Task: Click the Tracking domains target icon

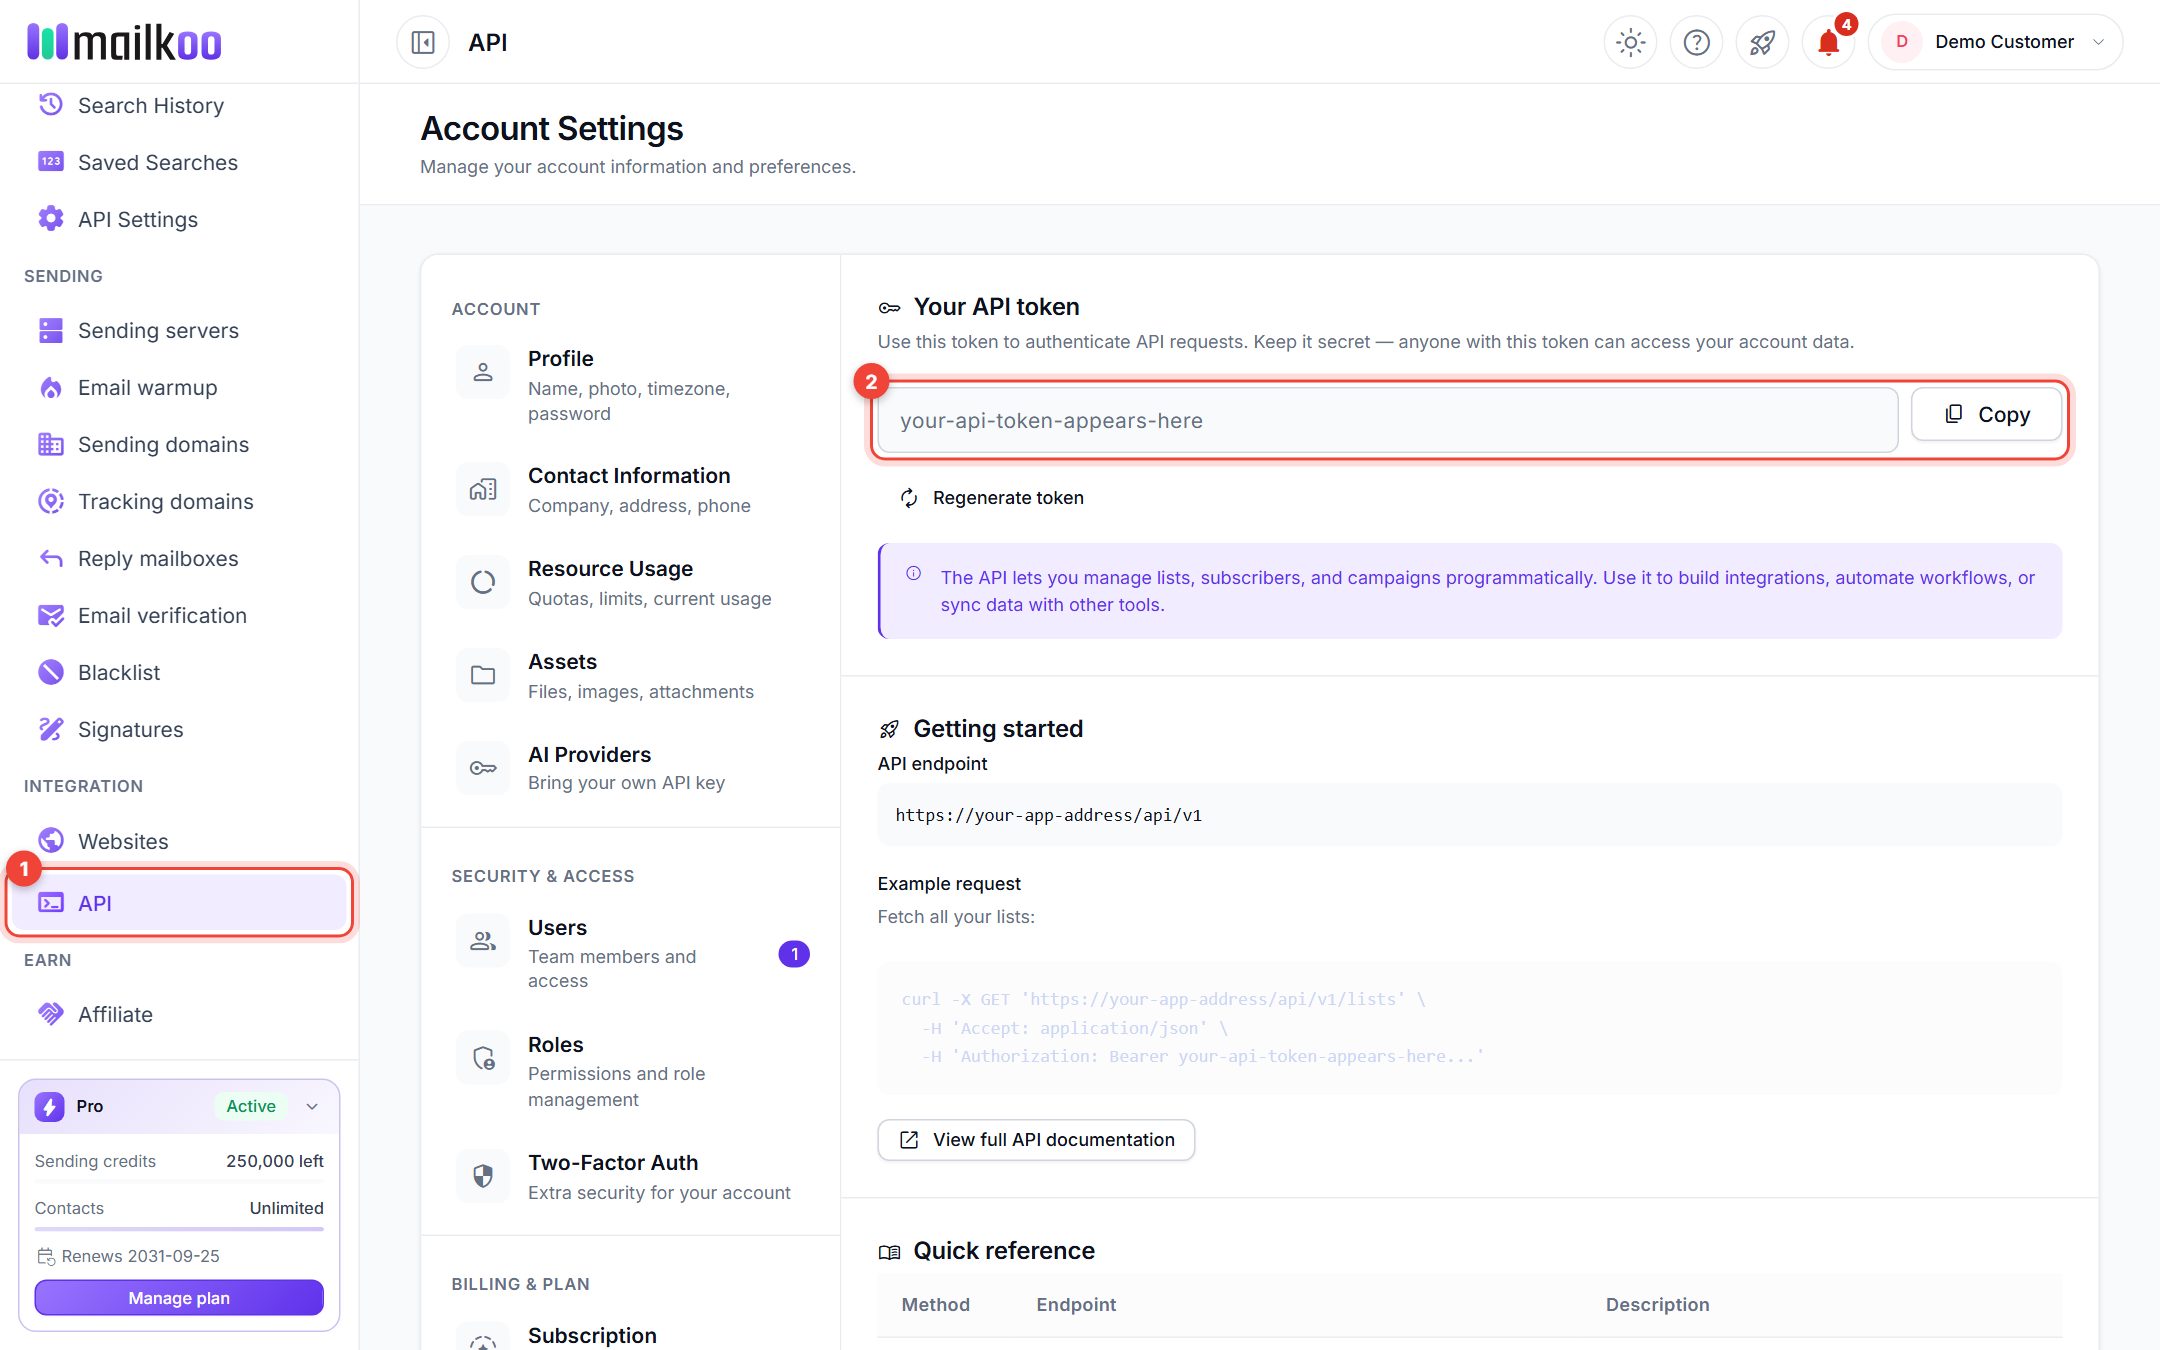Action: 50,501
